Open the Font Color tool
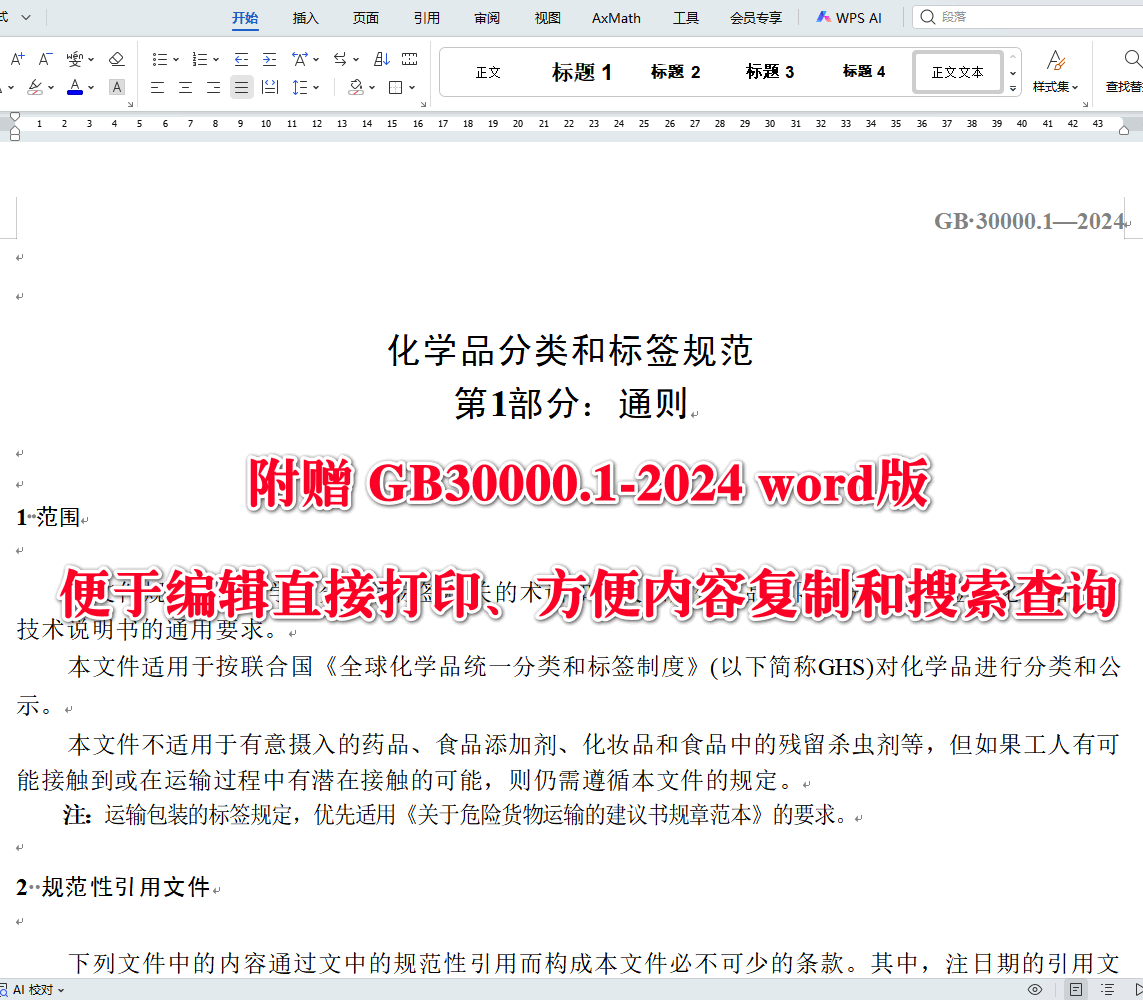Image resolution: width=1143 pixels, height=1000 pixels. point(74,87)
